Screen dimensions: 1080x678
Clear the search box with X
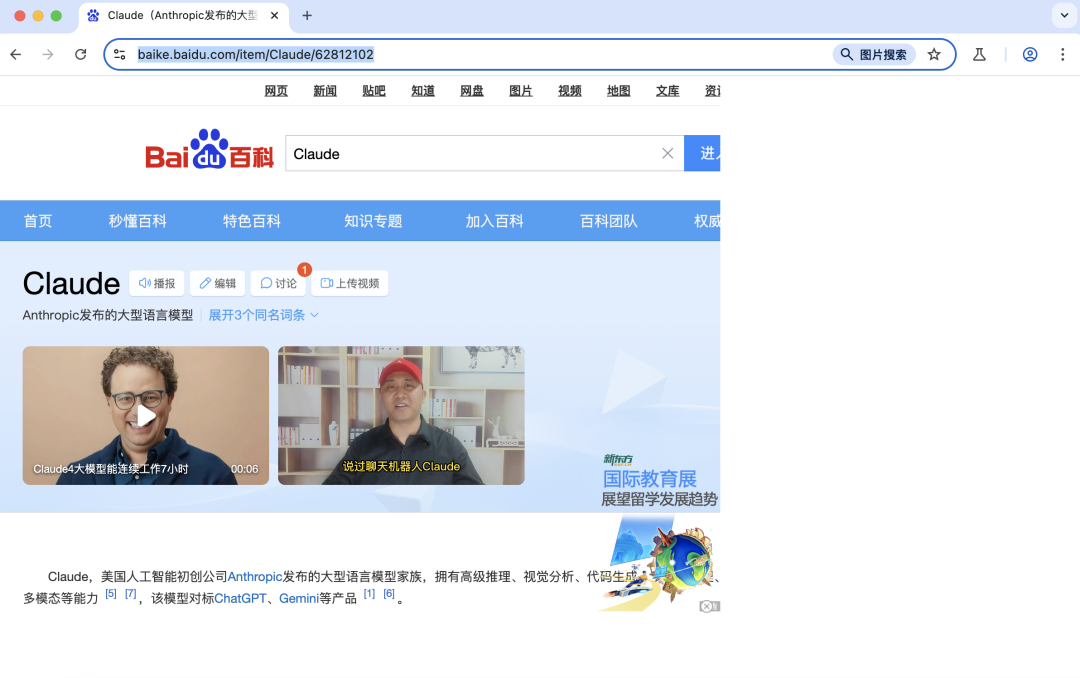pos(667,154)
